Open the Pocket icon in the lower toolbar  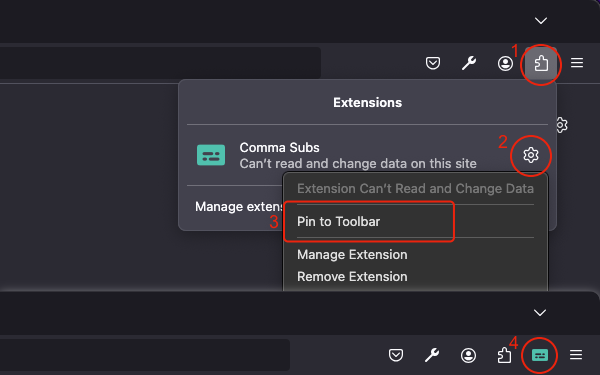[396, 355]
